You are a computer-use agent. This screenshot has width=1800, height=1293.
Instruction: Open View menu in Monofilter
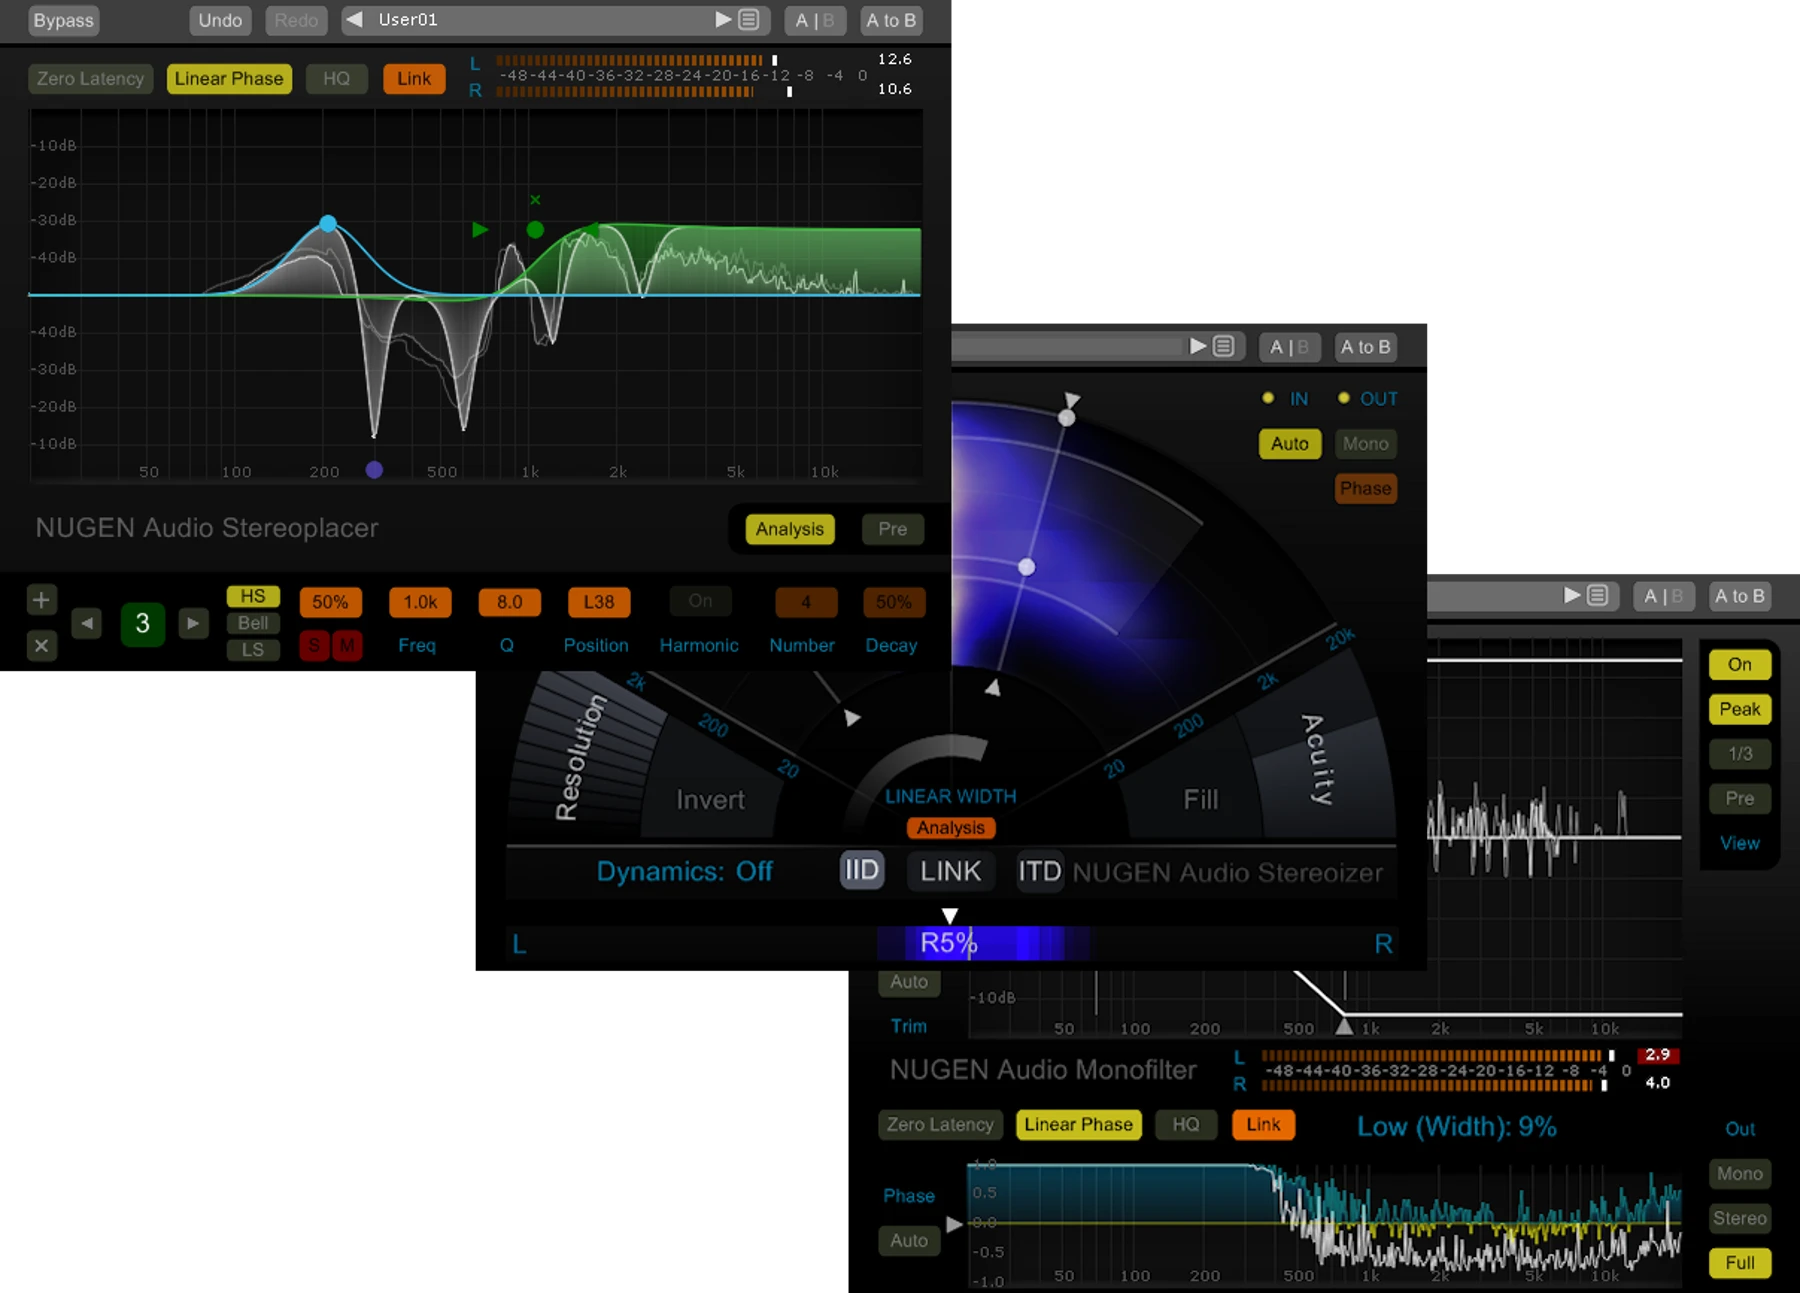[x=1740, y=843]
